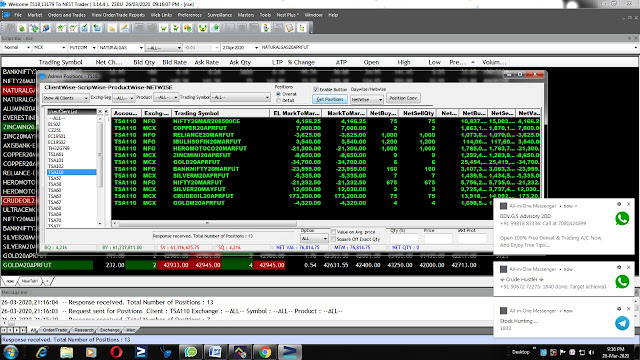Click the Get Positions button
The width and height of the screenshot is (640, 360).
pos(330,99)
